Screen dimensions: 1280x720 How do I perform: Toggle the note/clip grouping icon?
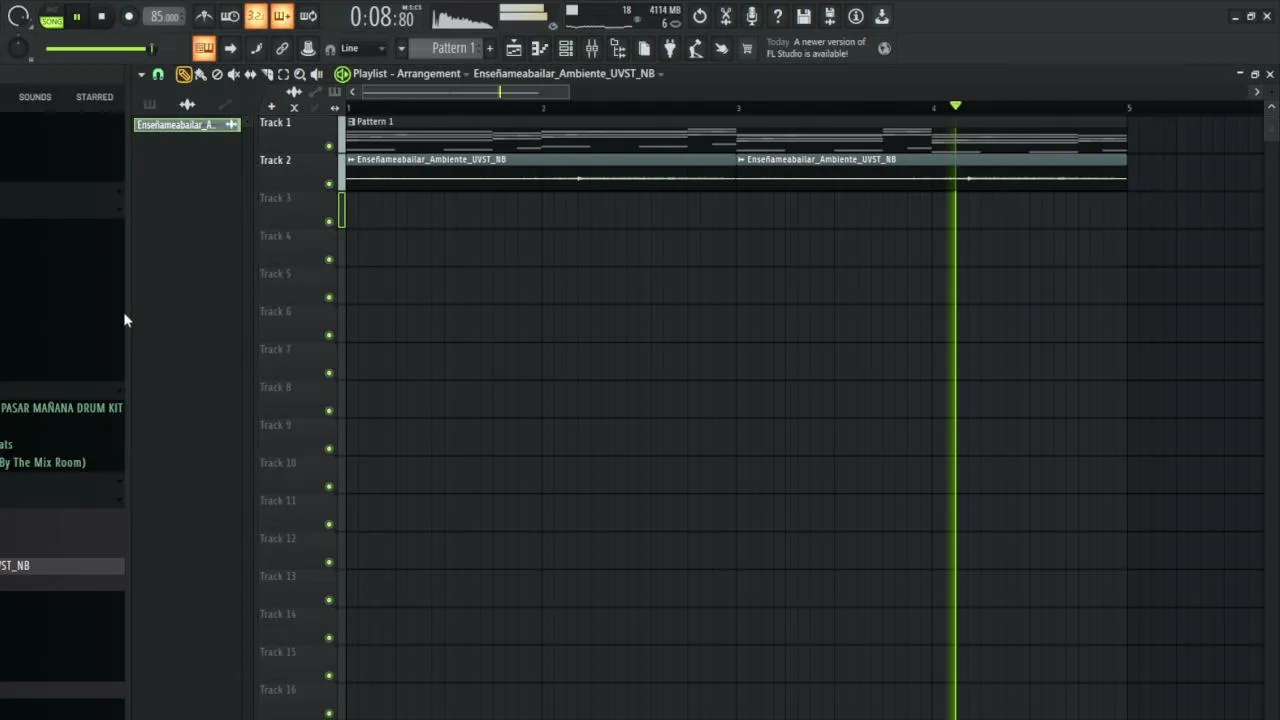coord(256,48)
